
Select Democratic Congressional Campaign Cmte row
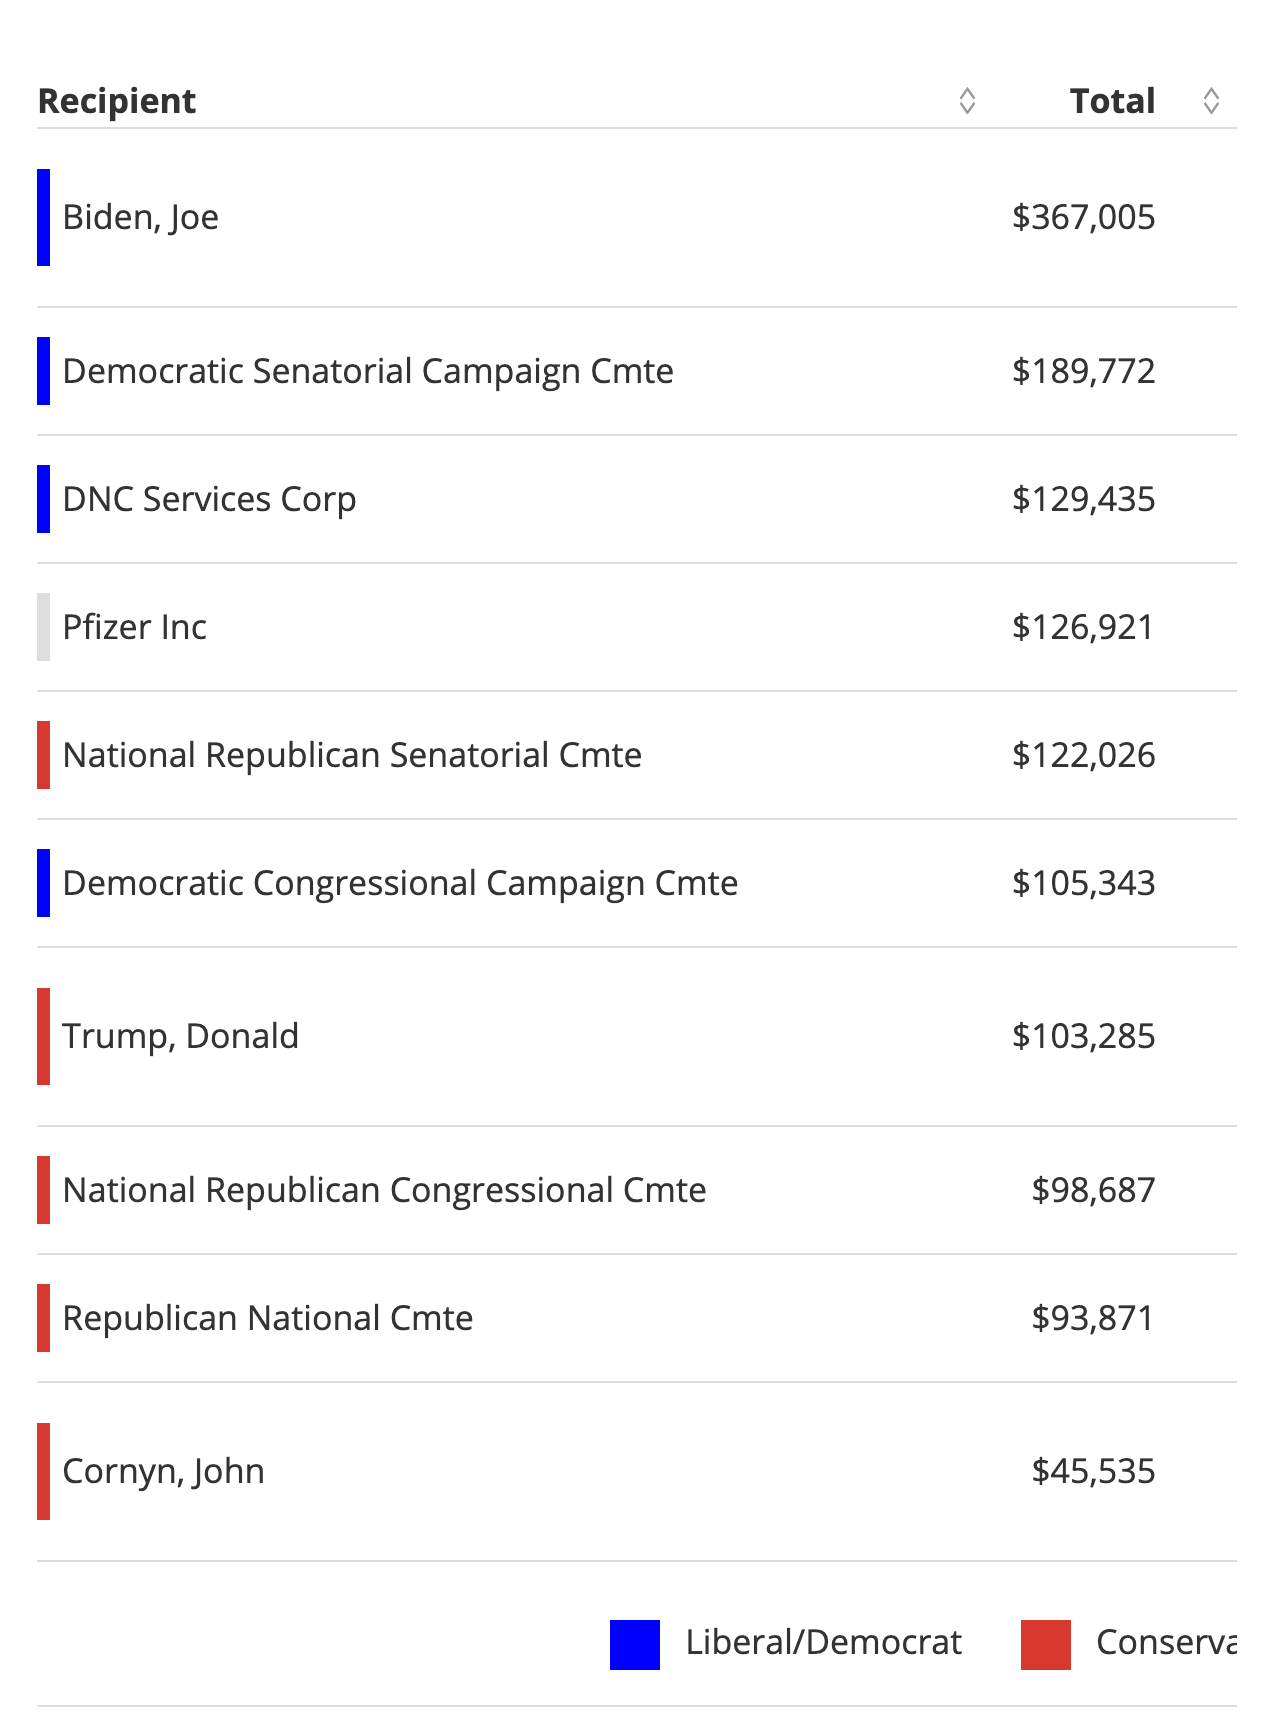(x=400, y=883)
